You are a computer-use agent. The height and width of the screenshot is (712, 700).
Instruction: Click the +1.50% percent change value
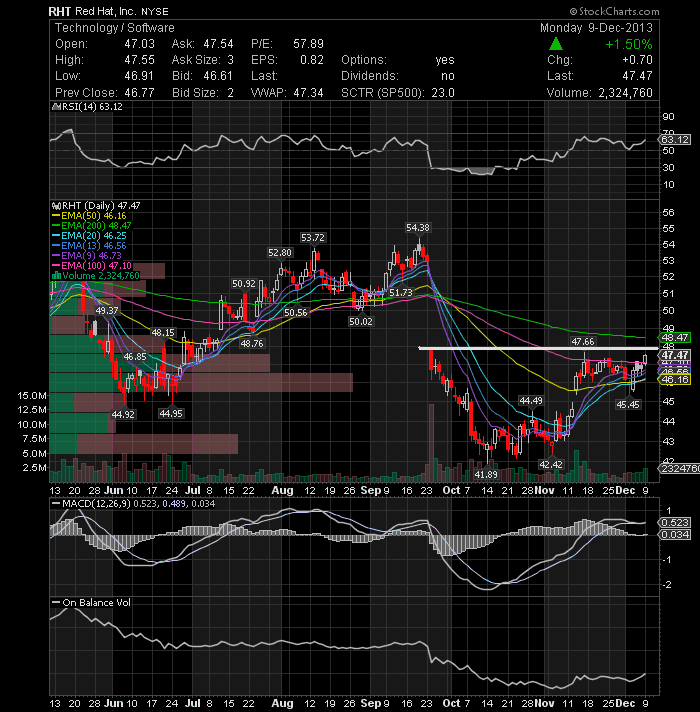(x=629, y=44)
